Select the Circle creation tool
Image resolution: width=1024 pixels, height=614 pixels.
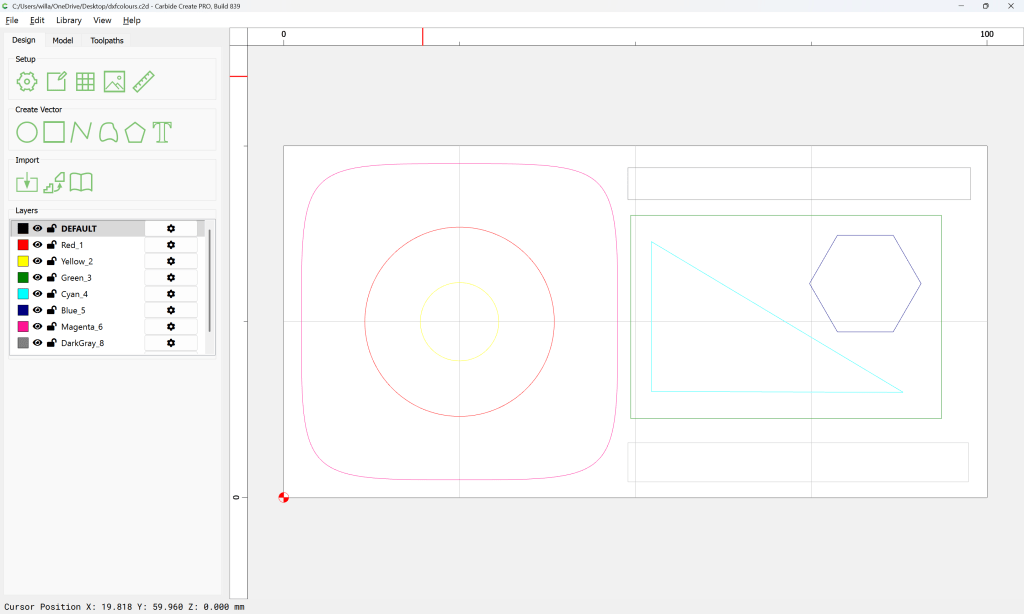pyautogui.click(x=25, y=131)
